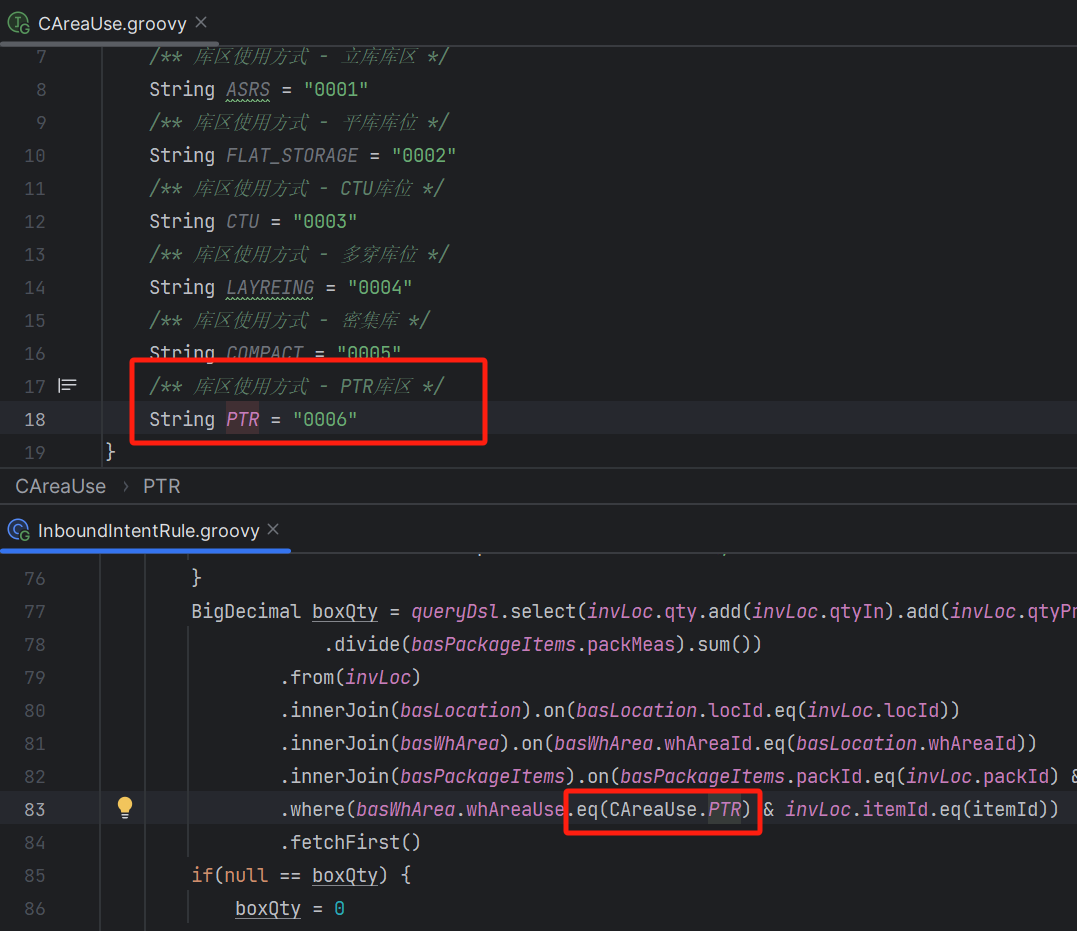Click the null keyword on line 85

[x=246, y=875]
